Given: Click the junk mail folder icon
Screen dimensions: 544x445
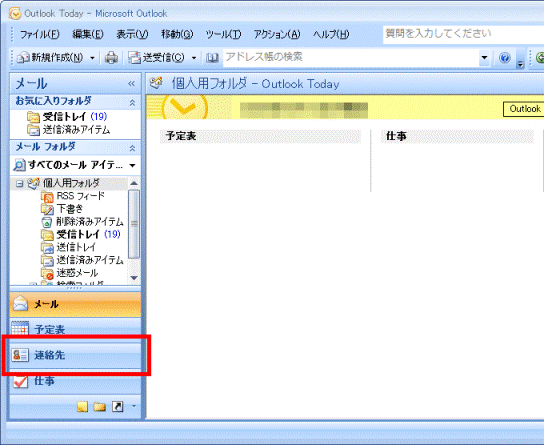Looking at the screenshot, I should tap(47, 274).
